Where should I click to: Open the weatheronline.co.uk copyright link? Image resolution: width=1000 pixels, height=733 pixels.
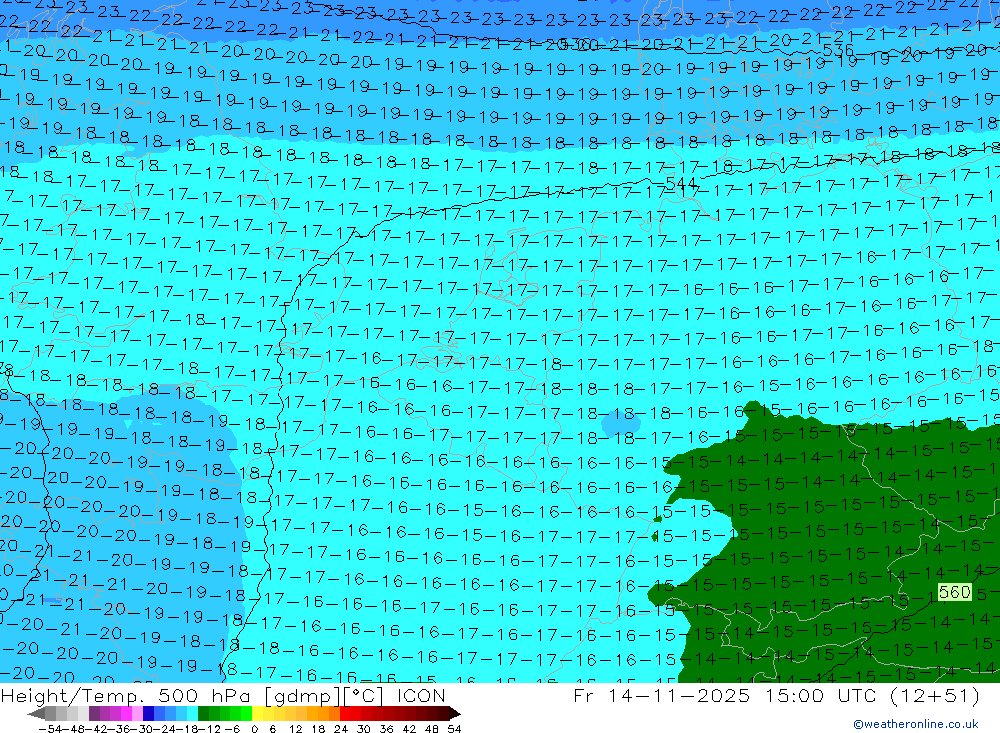click(915, 724)
